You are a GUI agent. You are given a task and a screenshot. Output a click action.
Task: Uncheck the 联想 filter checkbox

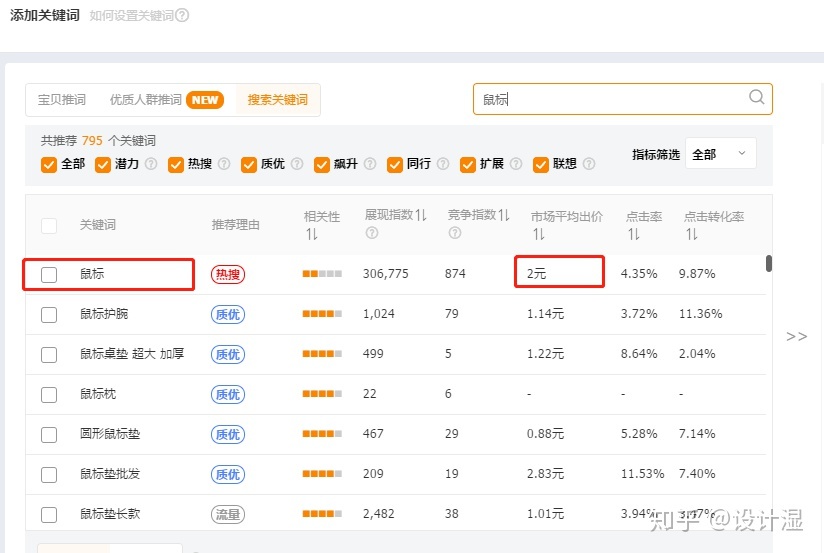point(541,165)
